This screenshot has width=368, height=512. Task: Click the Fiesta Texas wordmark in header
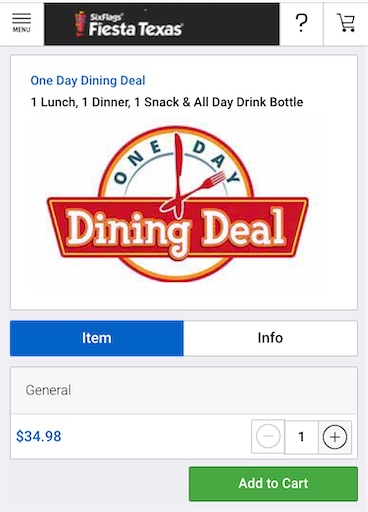pyautogui.click(x=135, y=29)
